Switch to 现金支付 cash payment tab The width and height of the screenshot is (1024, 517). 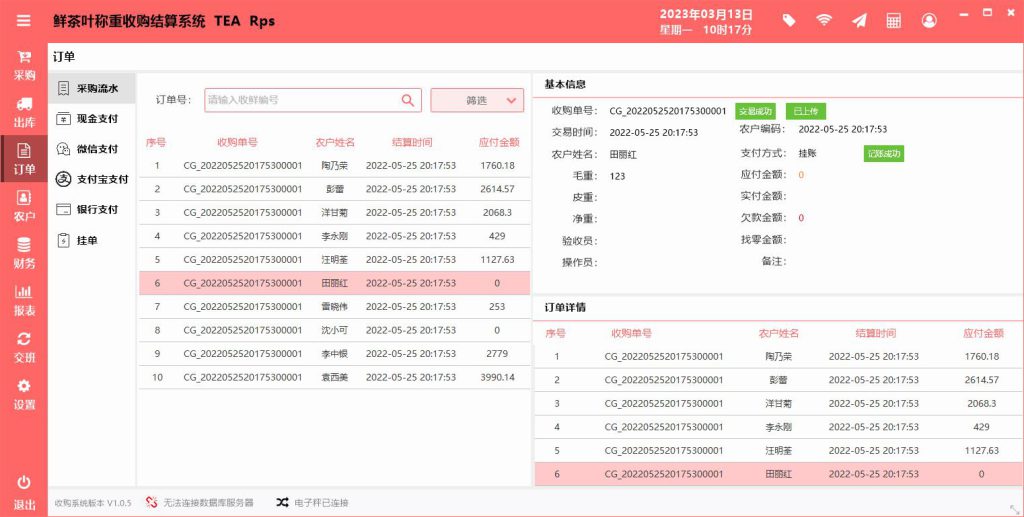click(91, 119)
